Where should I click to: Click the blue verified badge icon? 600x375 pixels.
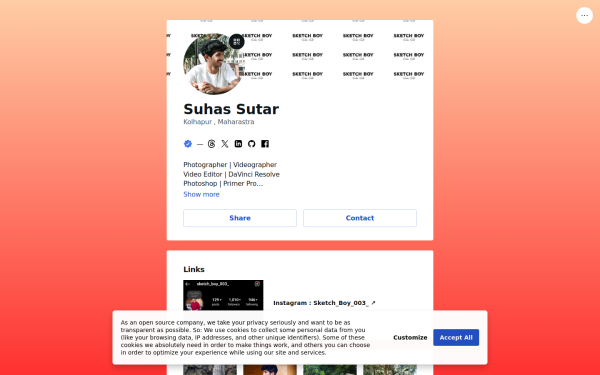coord(188,144)
